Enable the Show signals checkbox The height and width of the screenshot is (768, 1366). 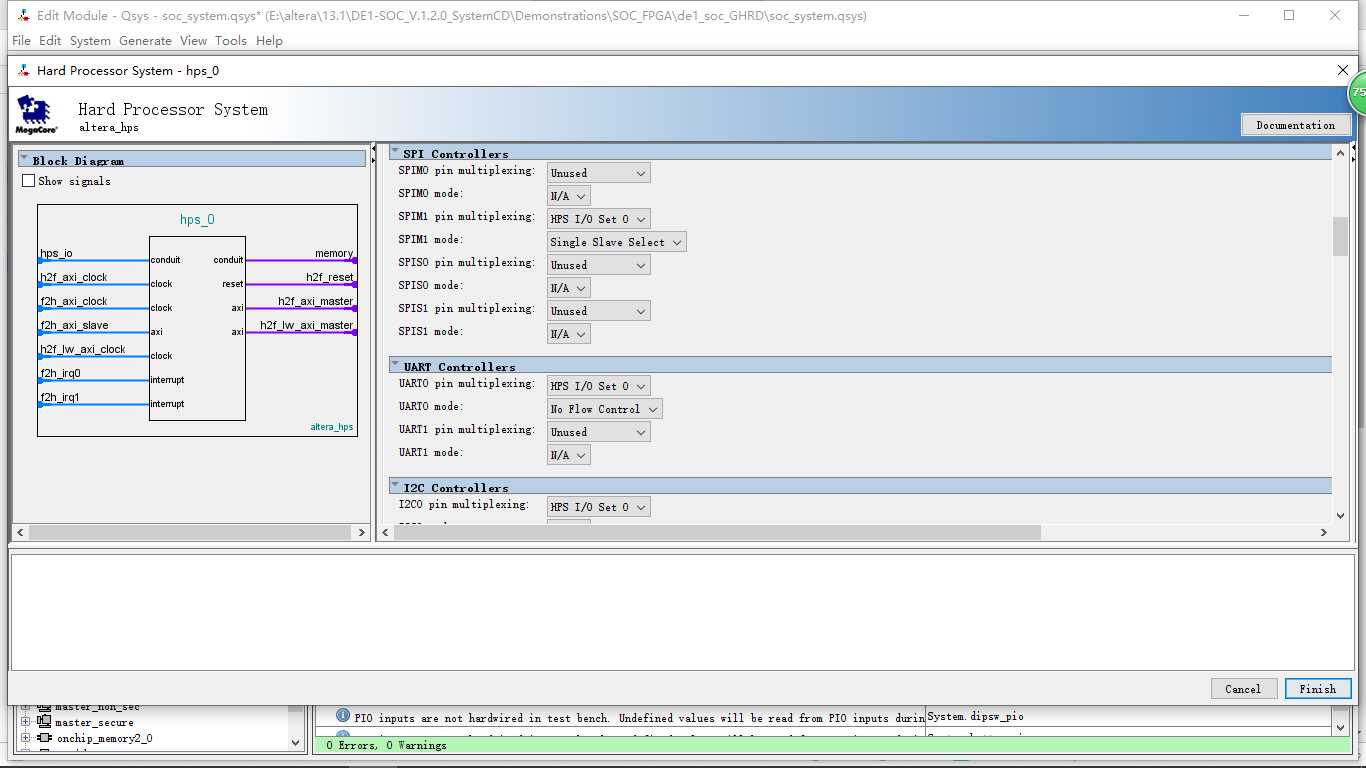click(28, 181)
